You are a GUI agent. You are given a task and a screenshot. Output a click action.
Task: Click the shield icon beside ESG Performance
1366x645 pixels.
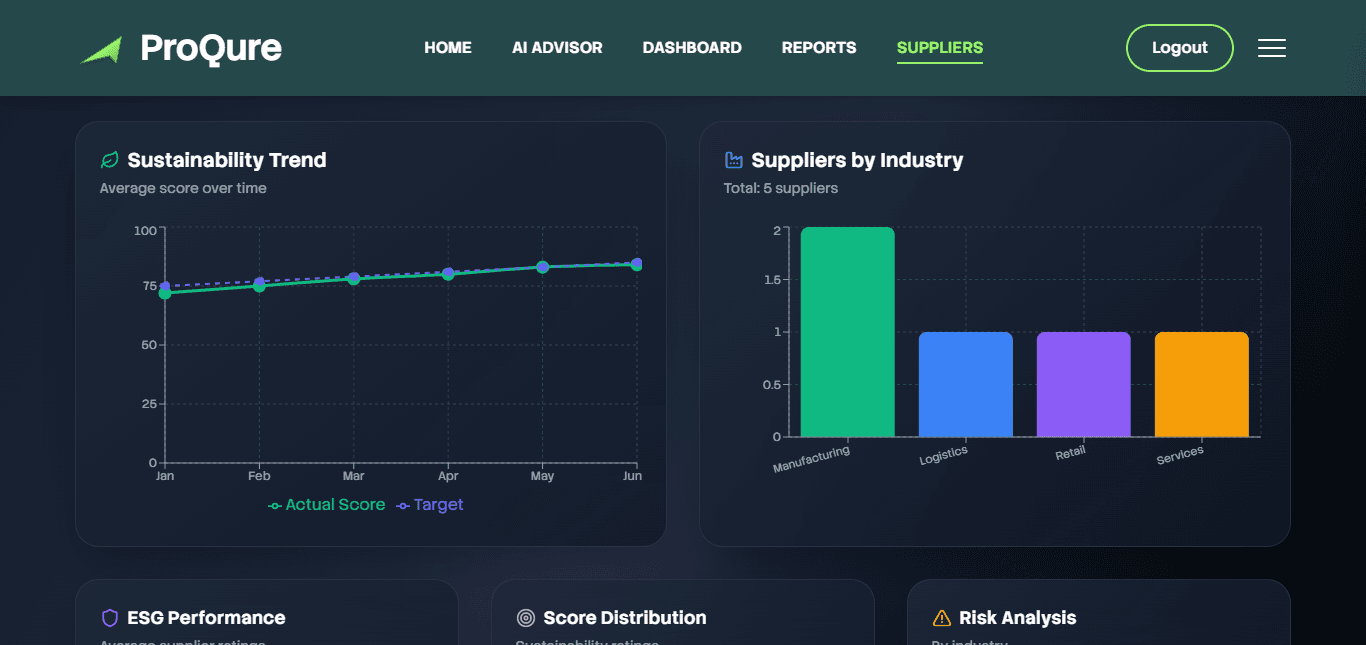click(109, 617)
